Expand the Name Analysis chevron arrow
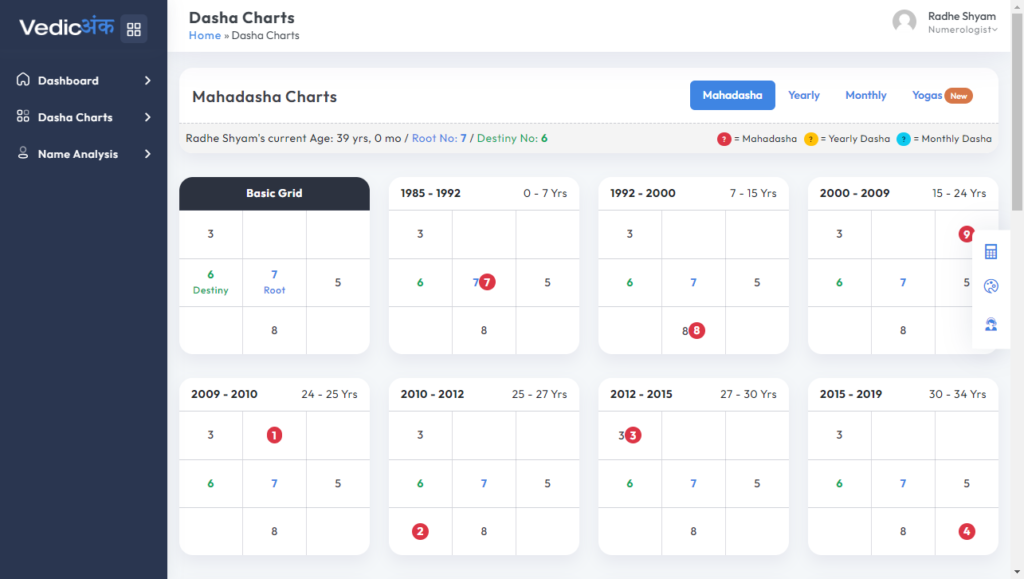Image resolution: width=1024 pixels, height=579 pixels. (147, 154)
